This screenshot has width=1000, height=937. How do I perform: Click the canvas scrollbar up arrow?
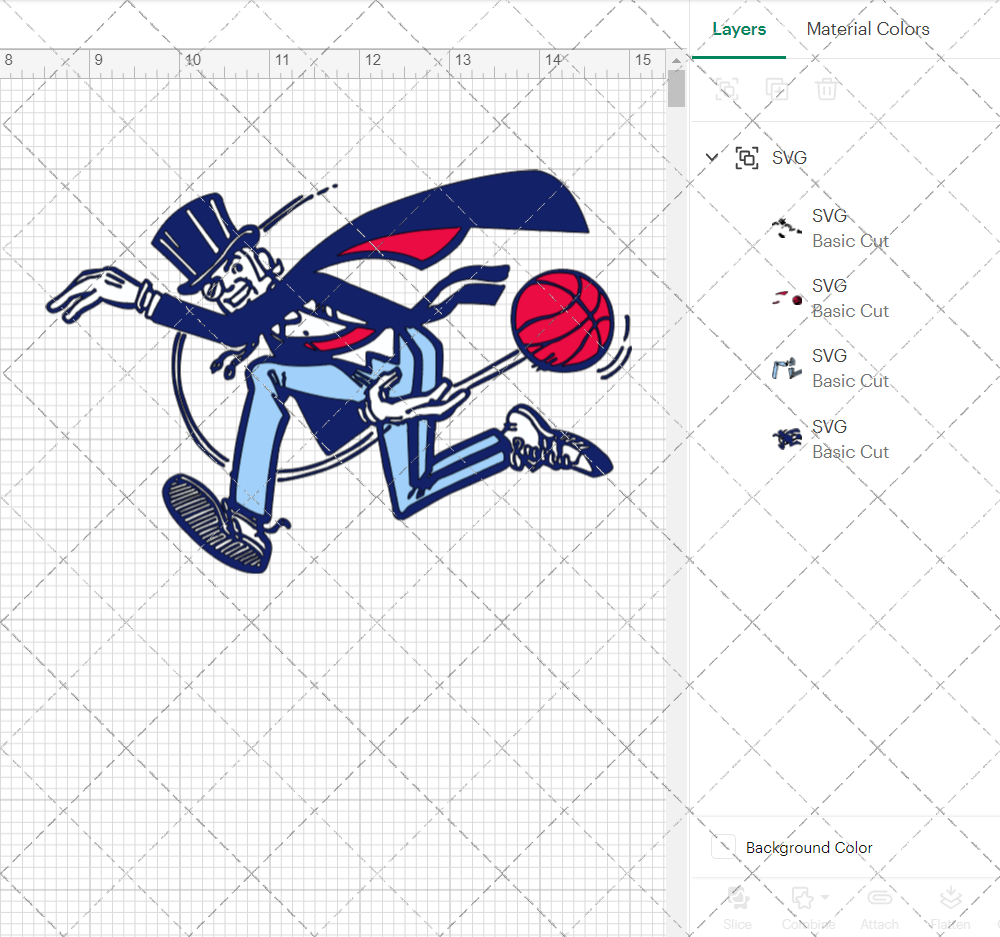pyautogui.click(x=676, y=60)
